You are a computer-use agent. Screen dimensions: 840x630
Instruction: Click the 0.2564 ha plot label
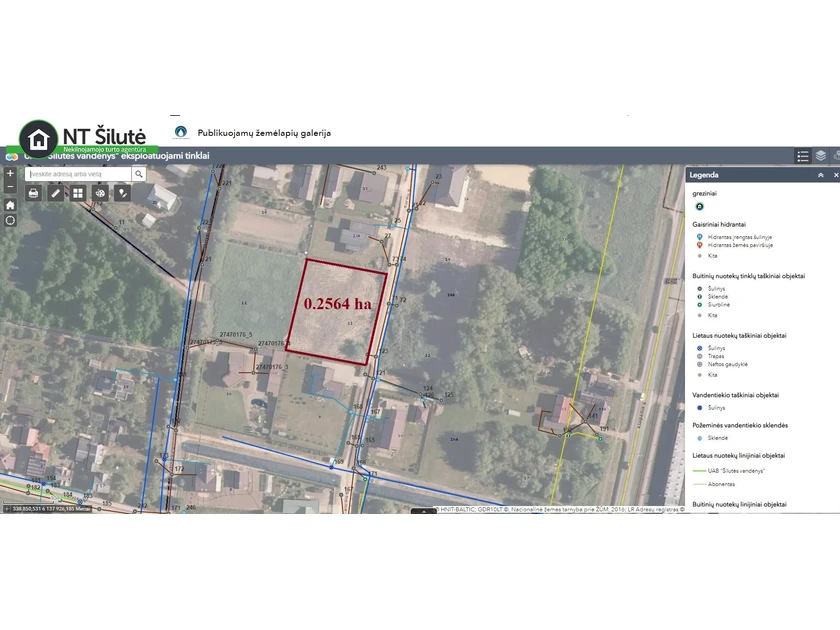[x=338, y=304]
